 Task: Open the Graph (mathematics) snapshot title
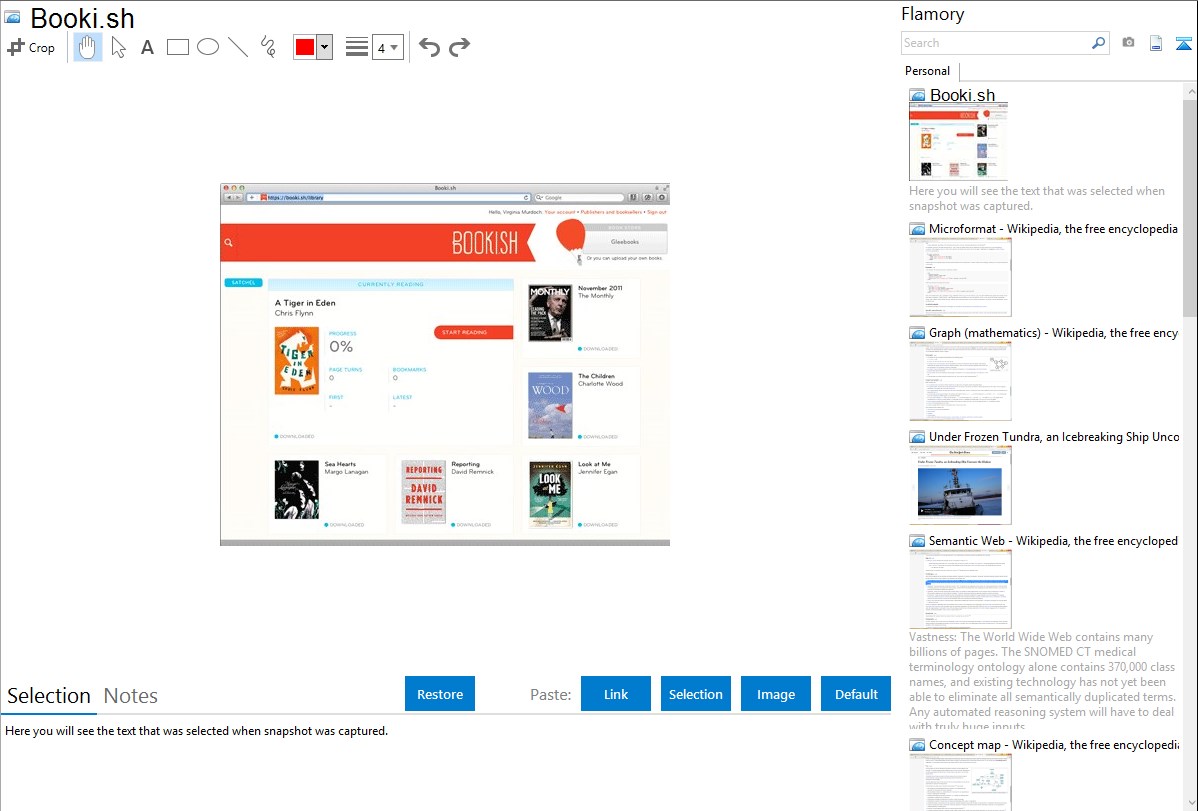1053,333
